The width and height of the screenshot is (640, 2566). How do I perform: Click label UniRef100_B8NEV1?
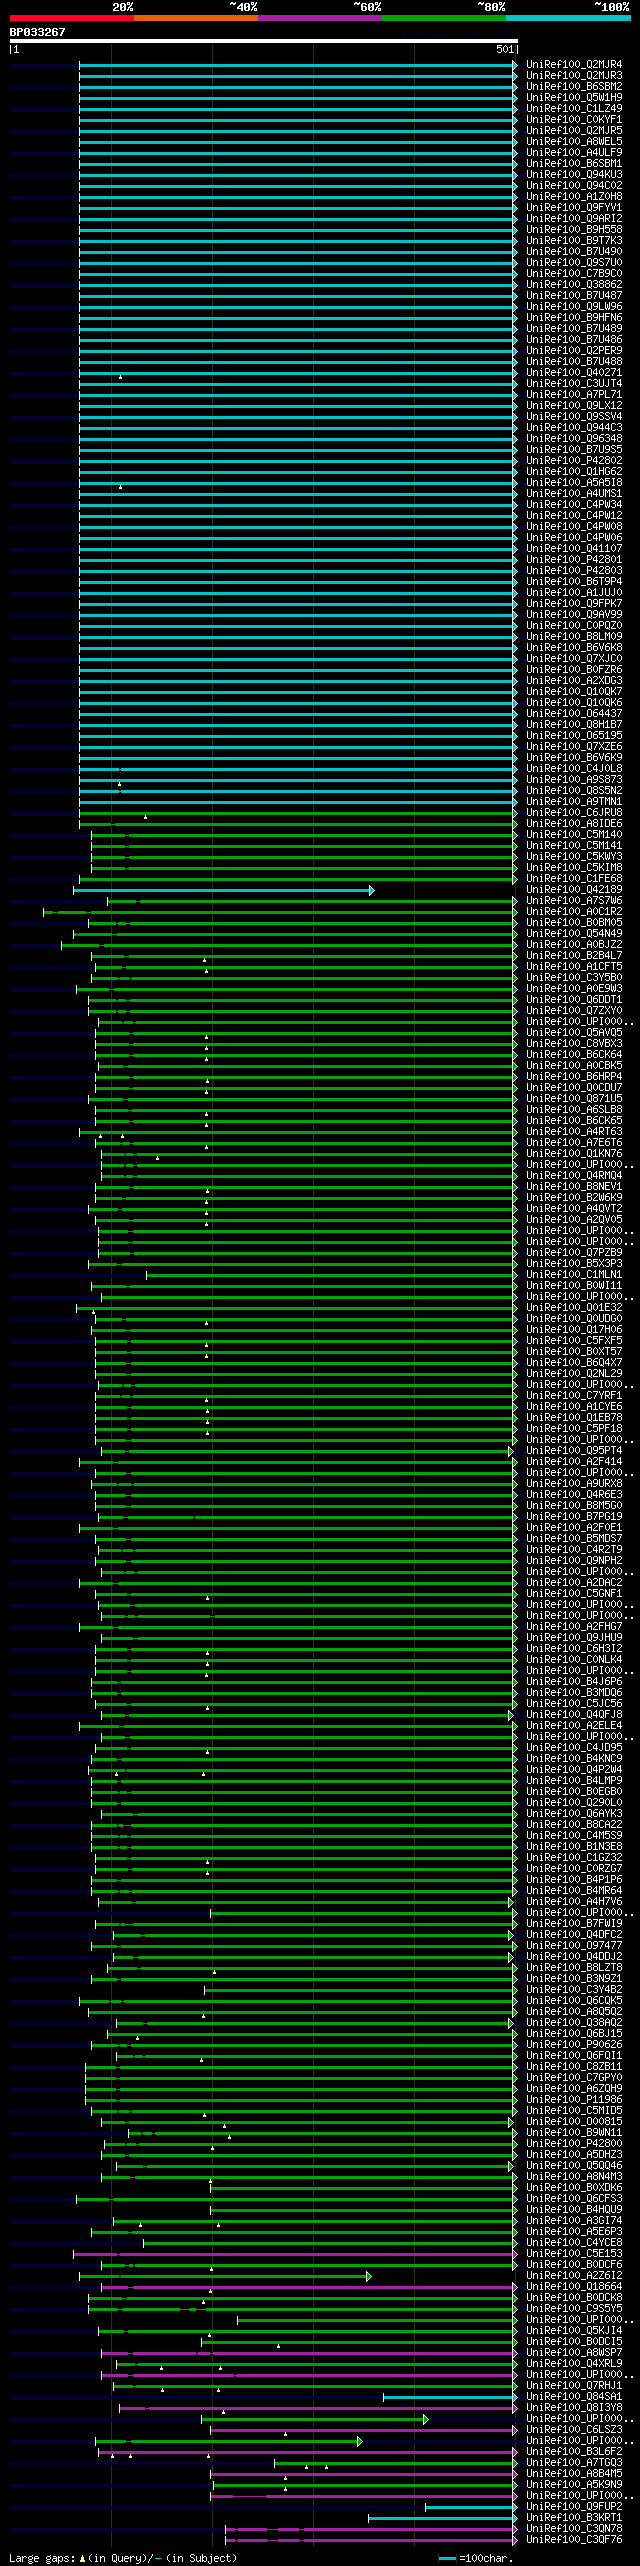pos(574,1187)
